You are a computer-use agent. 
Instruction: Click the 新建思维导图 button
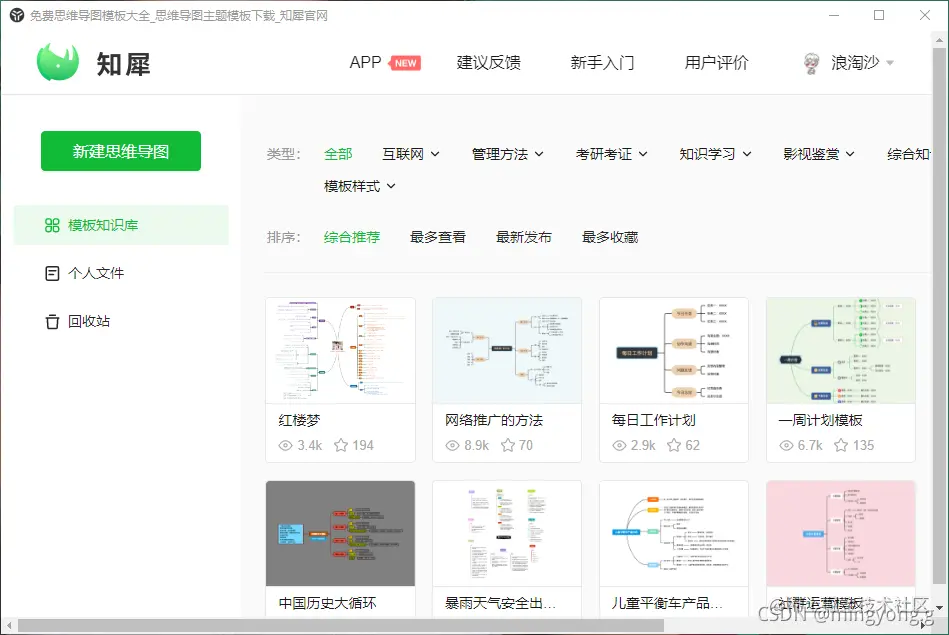120,150
